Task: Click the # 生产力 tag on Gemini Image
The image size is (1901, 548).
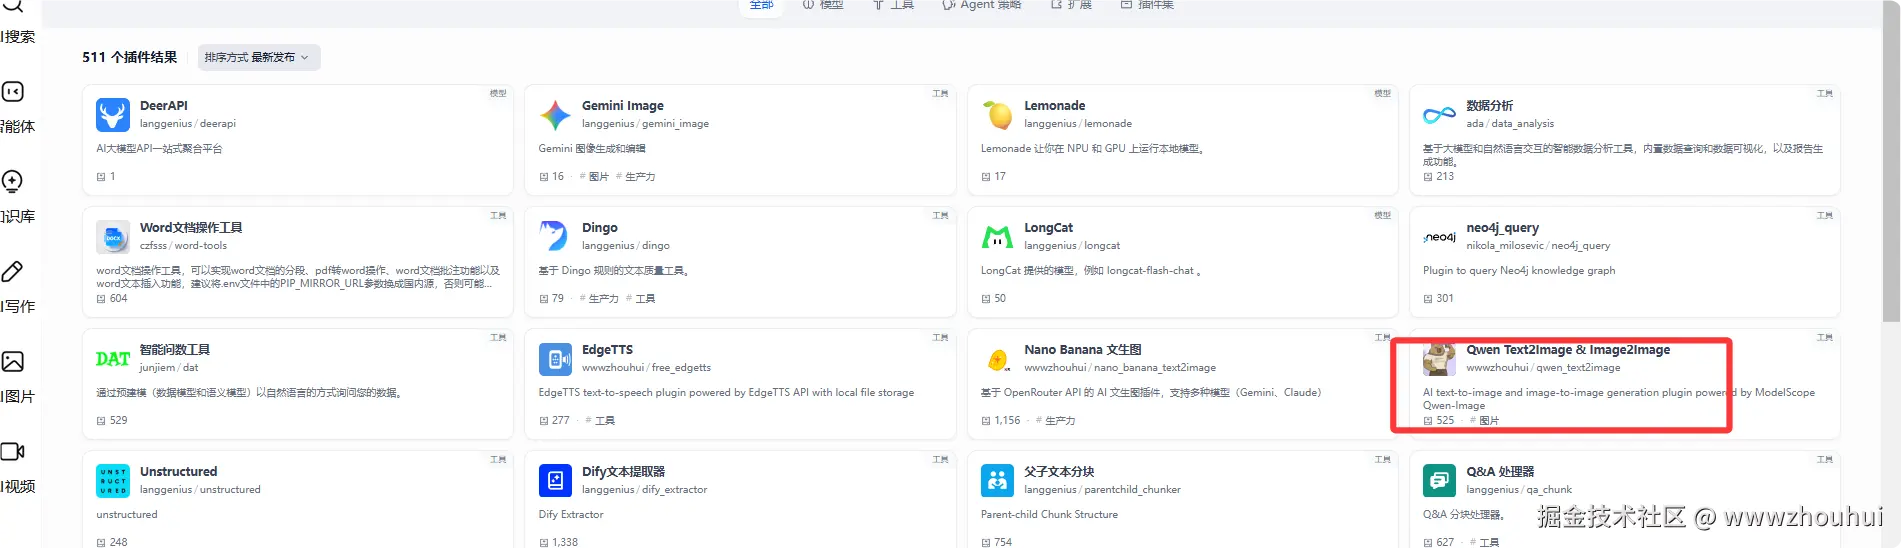Action: (x=636, y=176)
